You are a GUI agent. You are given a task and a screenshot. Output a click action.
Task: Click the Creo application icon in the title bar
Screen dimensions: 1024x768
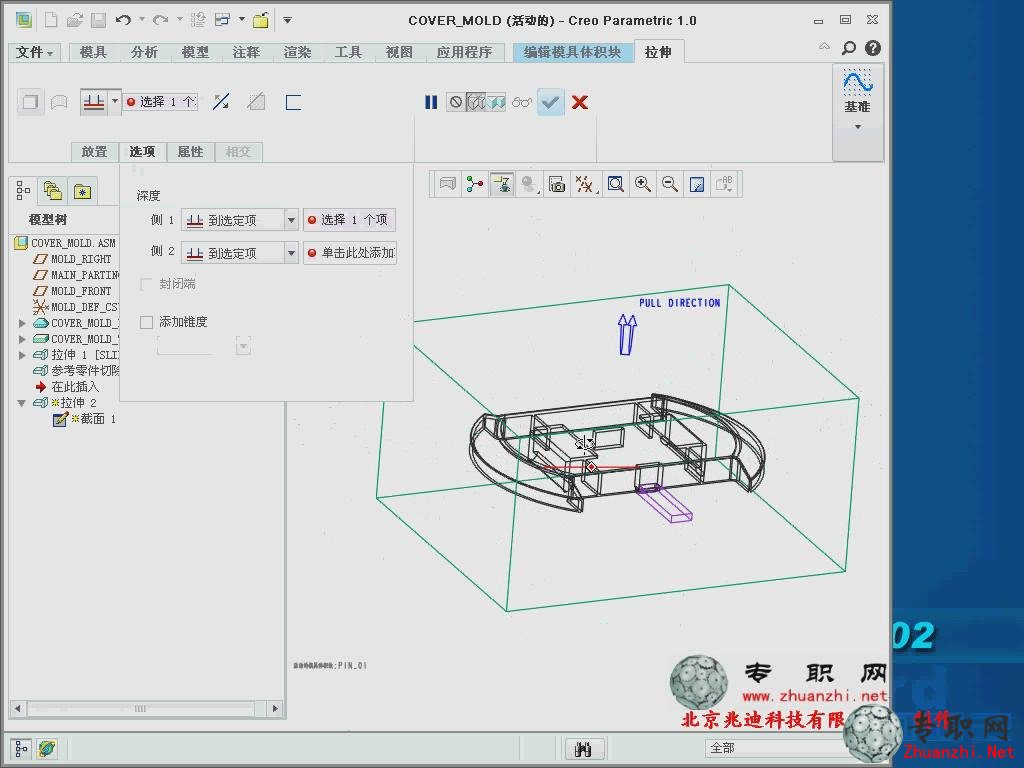point(24,20)
